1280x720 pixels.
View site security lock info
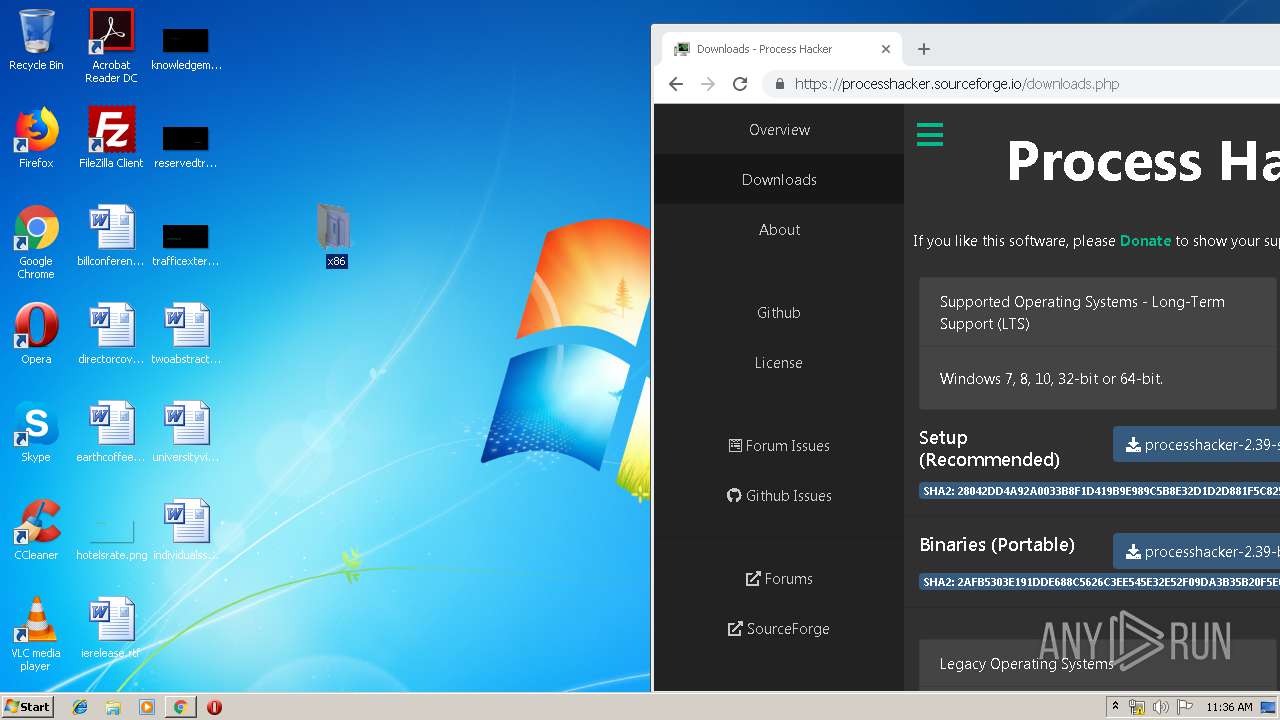pos(779,84)
